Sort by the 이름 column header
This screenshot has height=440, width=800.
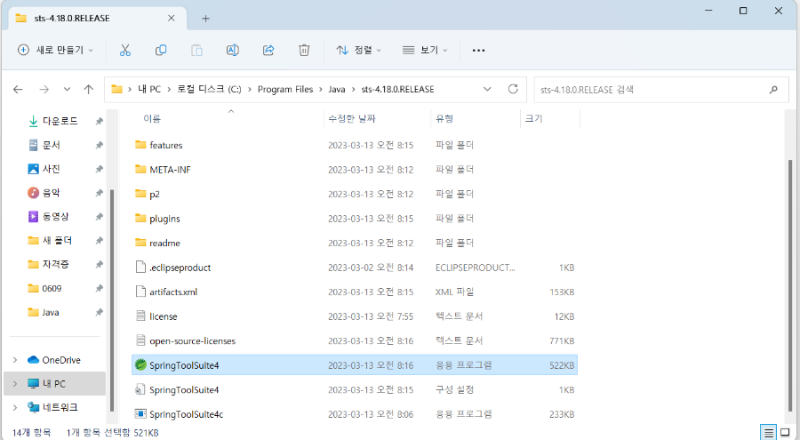pos(152,118)
